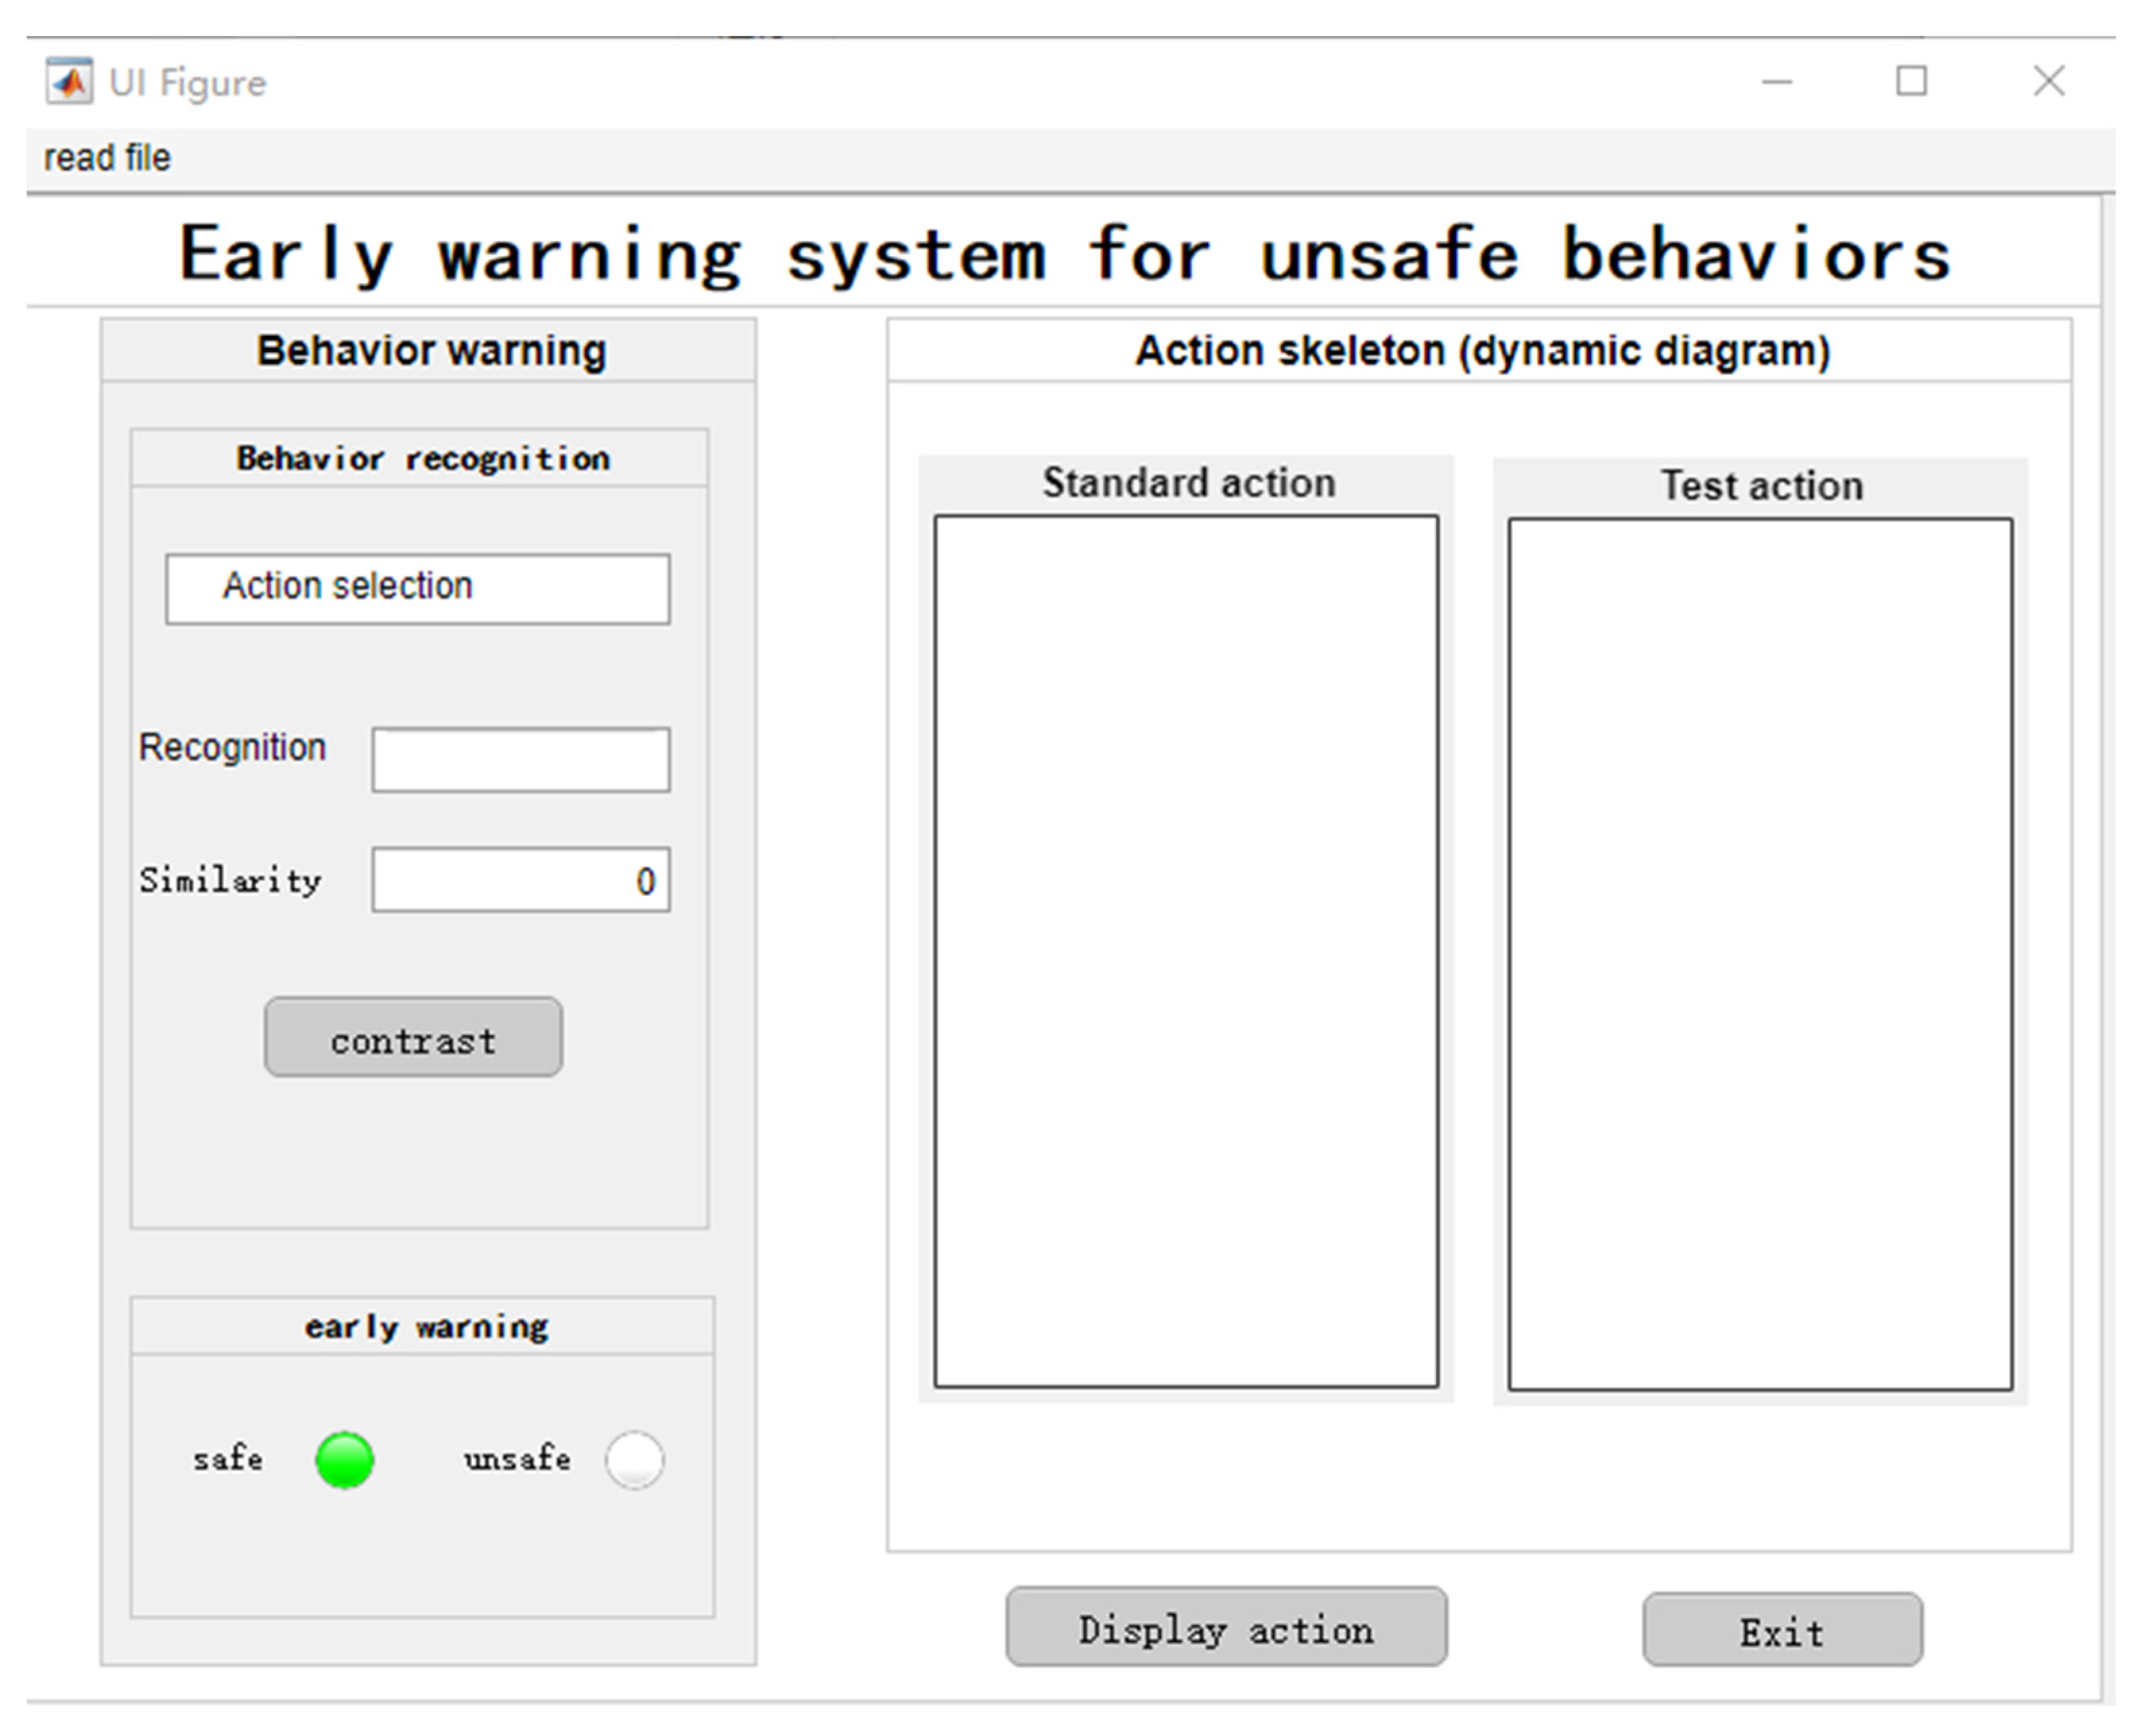Click the white unsafe indicator lamp

(634, 1460)
